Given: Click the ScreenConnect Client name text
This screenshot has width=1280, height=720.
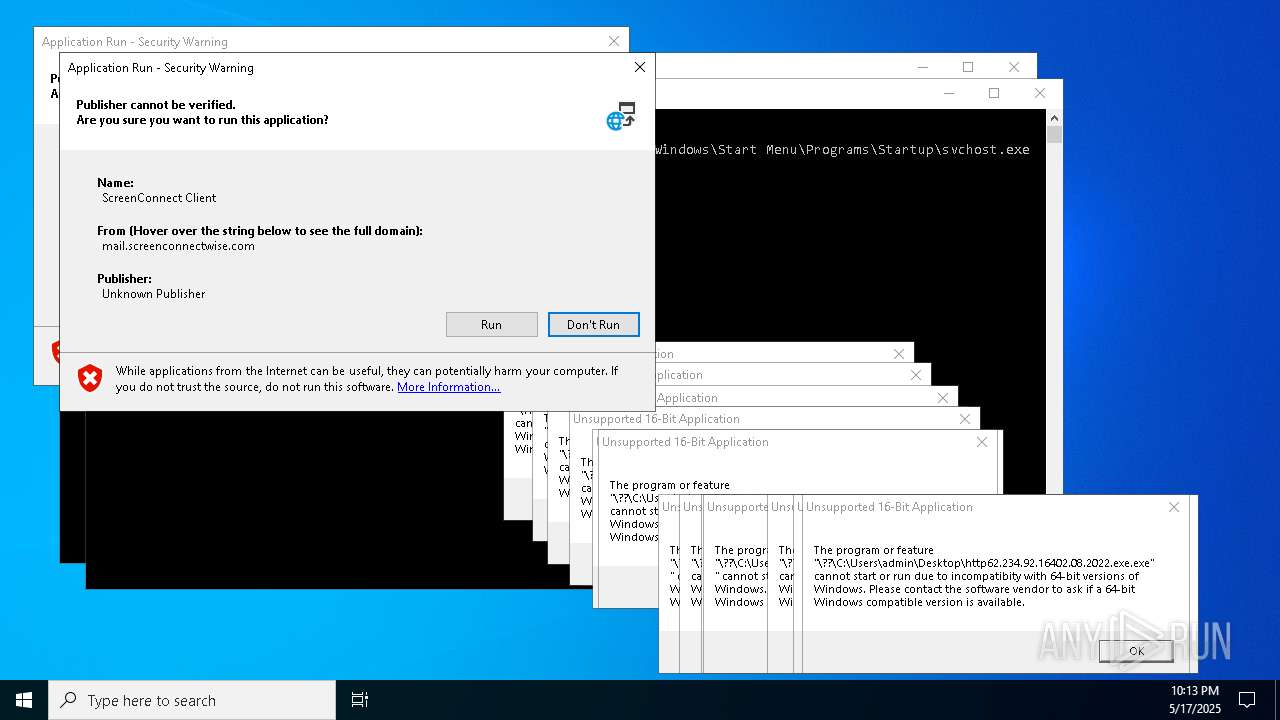Looking at the screenshot, I should [159, 198].
